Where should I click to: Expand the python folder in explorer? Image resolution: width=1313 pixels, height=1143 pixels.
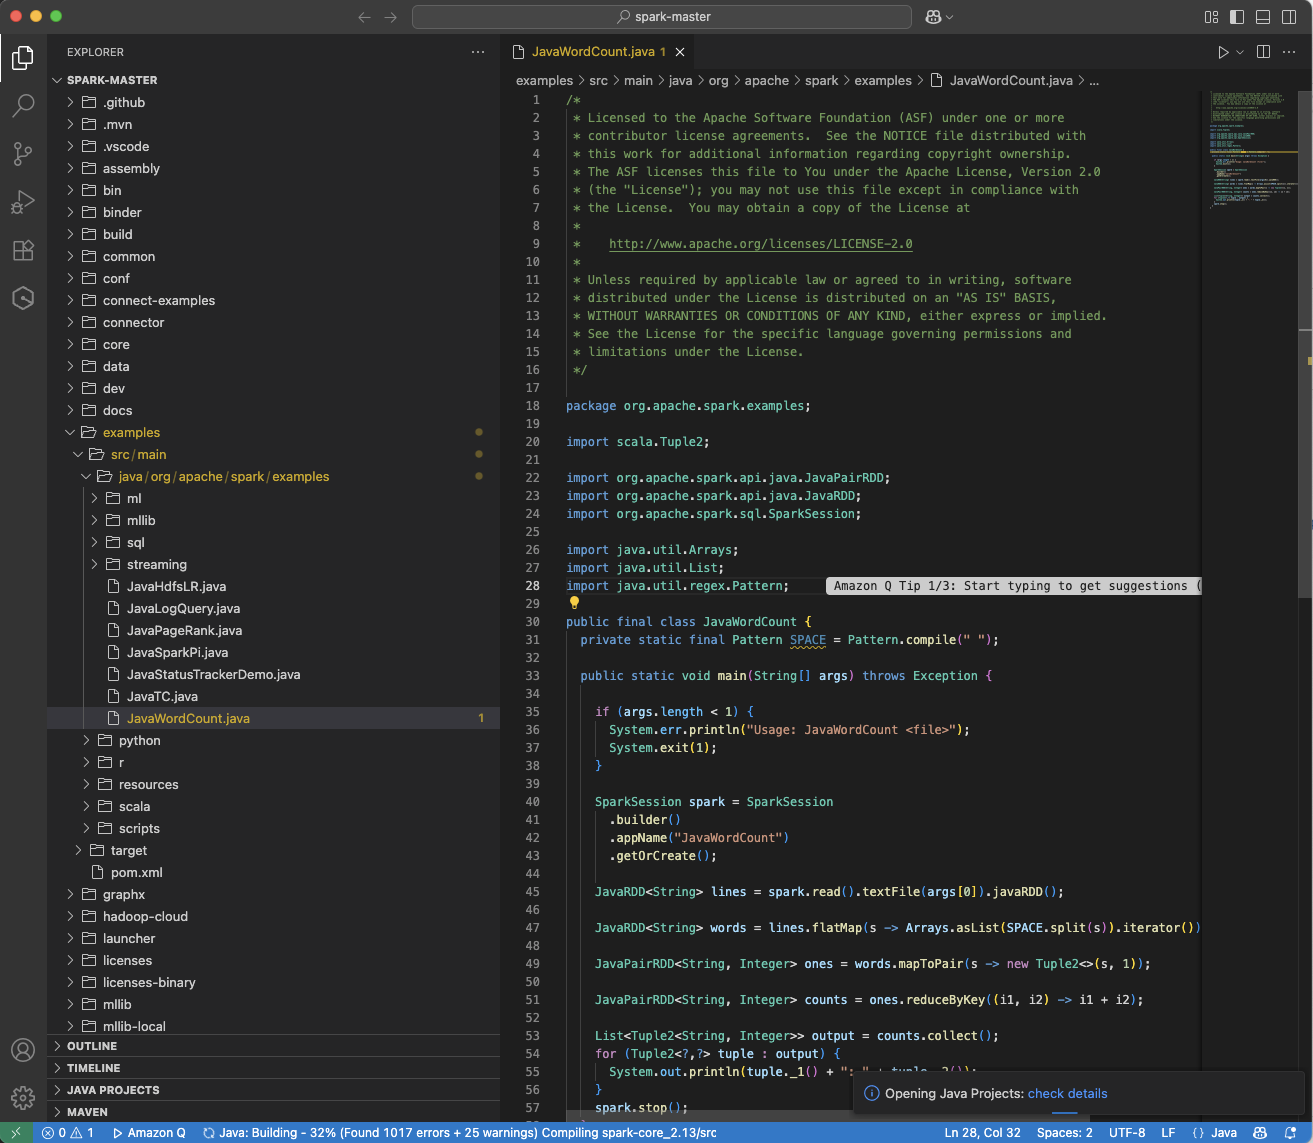139,741
